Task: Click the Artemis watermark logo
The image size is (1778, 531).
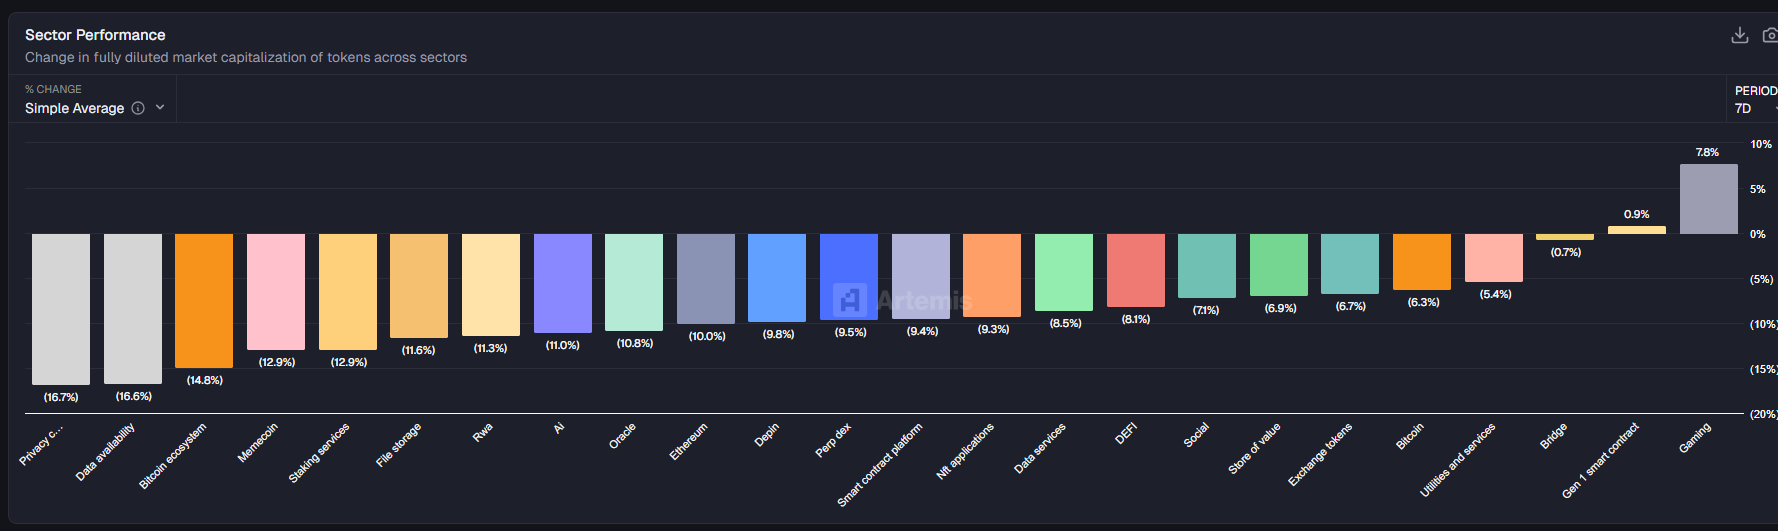Action: point(850,299)
